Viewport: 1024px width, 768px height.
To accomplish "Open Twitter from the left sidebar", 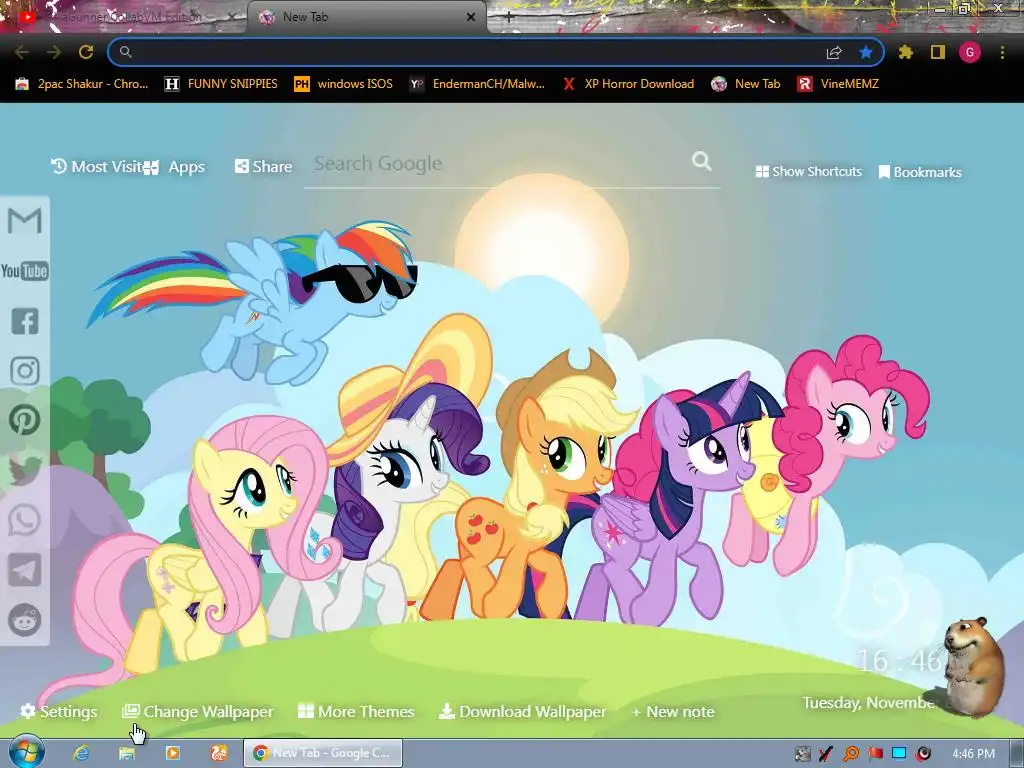I will [x=25, y=470].
